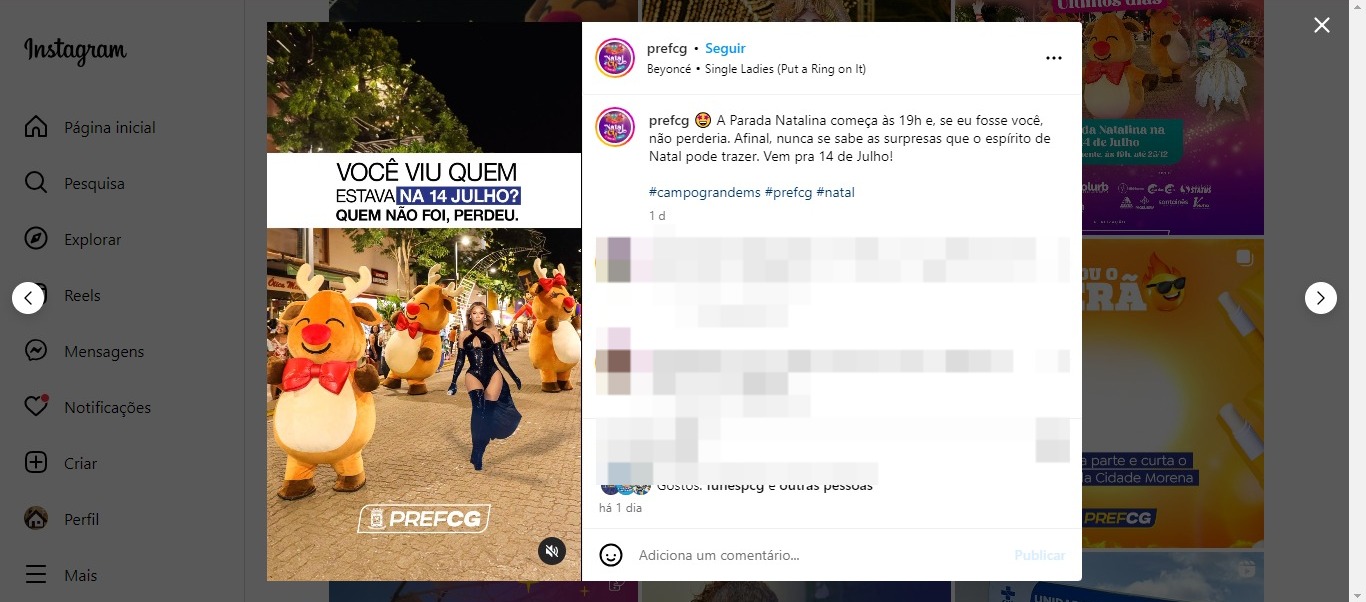Open the #campograndems hashtag link
This screenshot has height=602, width=1366.
pos(704,192)
